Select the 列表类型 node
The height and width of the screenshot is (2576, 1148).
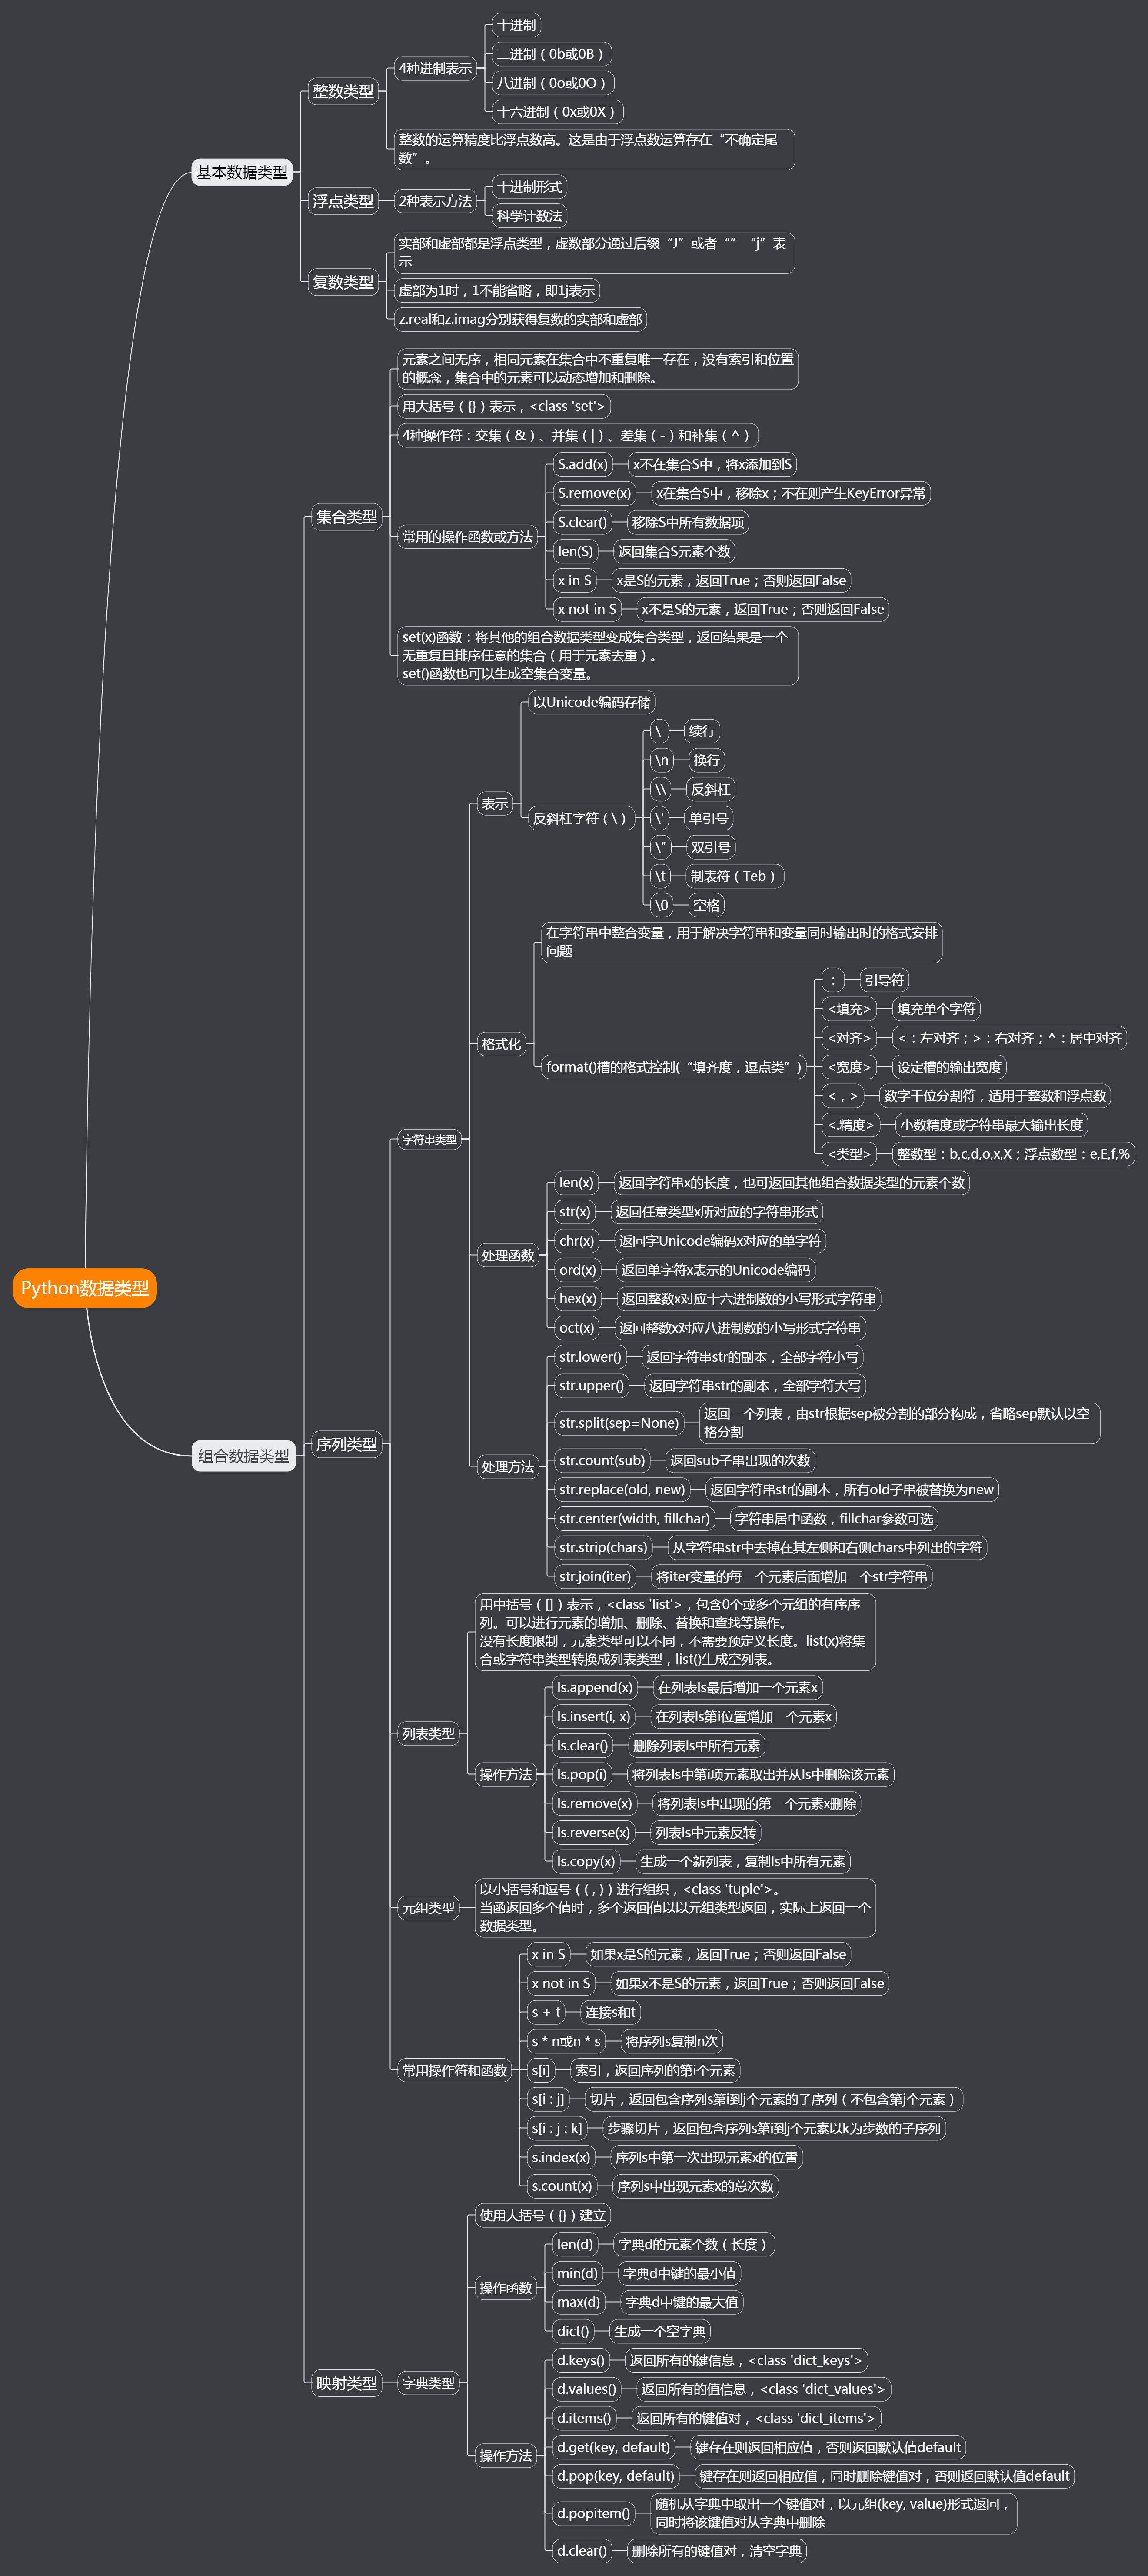429,1734
